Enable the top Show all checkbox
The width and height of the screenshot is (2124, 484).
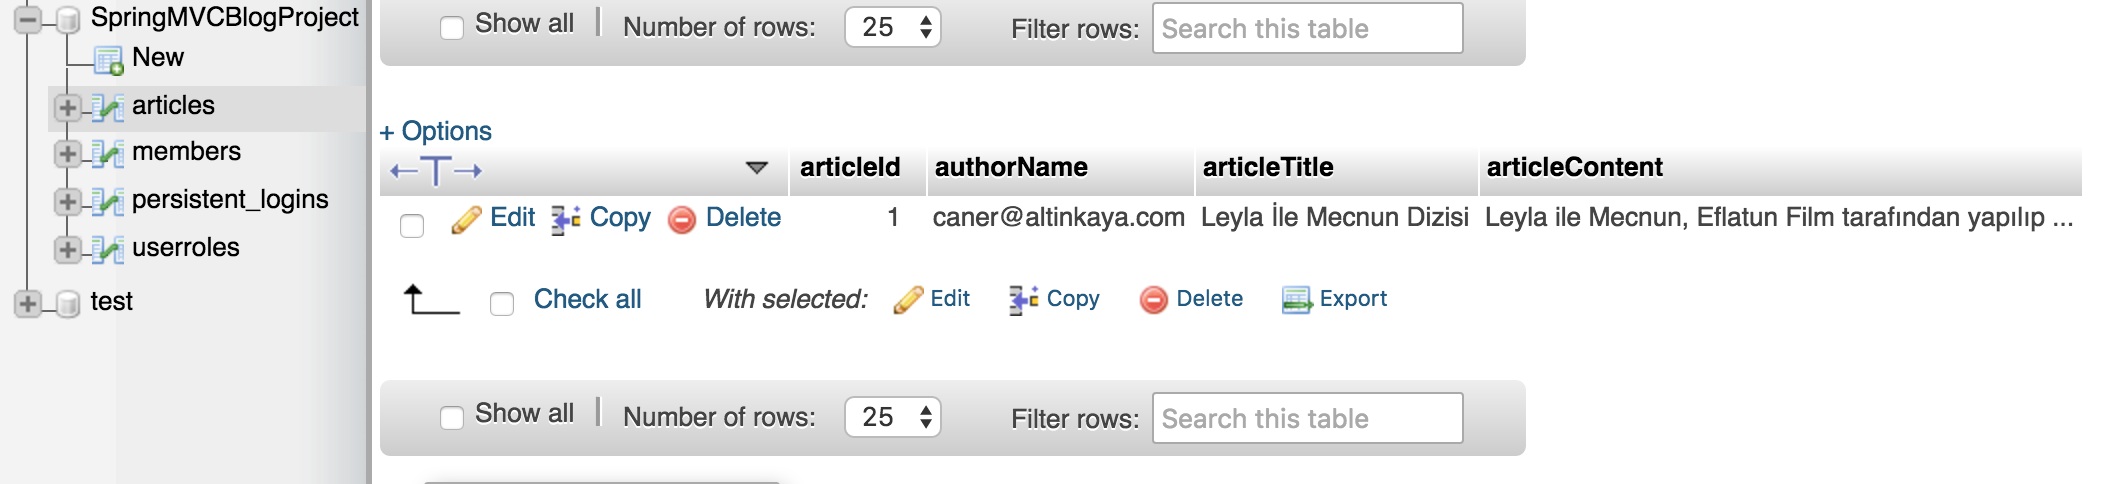452,27
